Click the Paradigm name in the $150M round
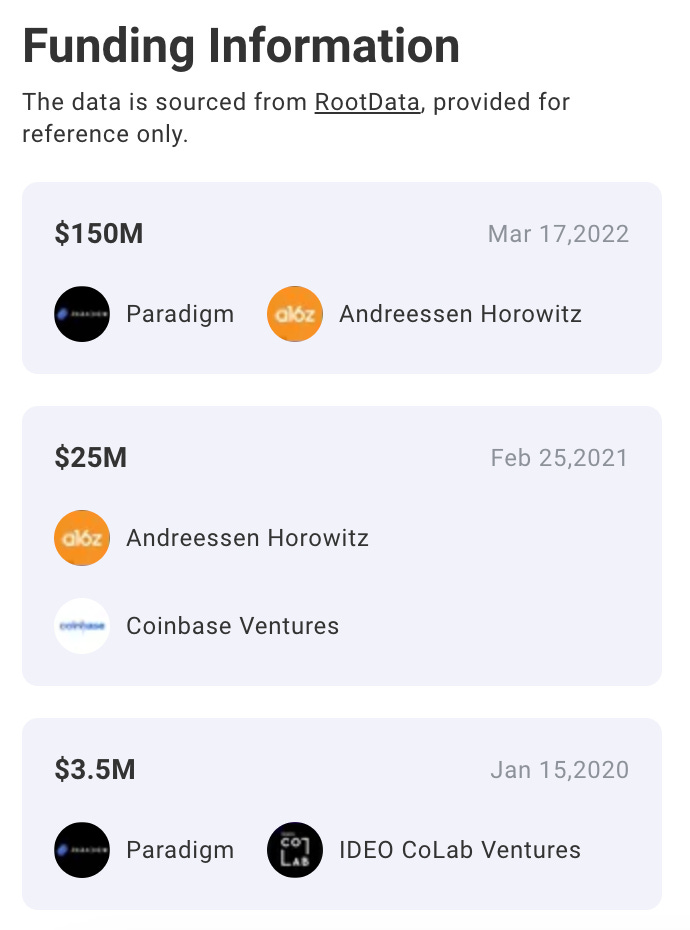This screenshot has height=930, width=690. click(180, 314)
